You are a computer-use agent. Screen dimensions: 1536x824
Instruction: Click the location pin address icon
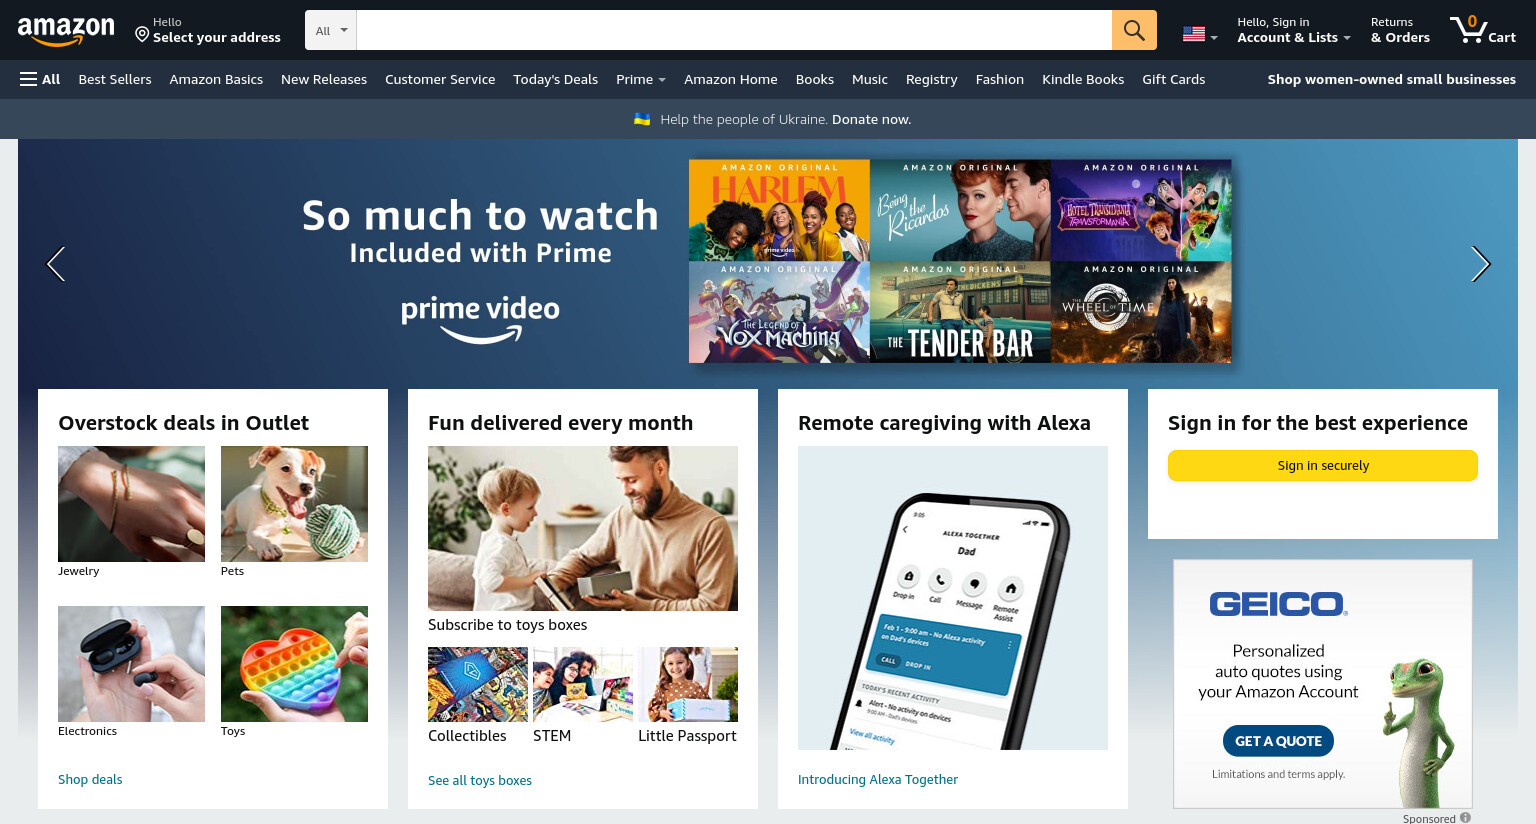(142, 35)
